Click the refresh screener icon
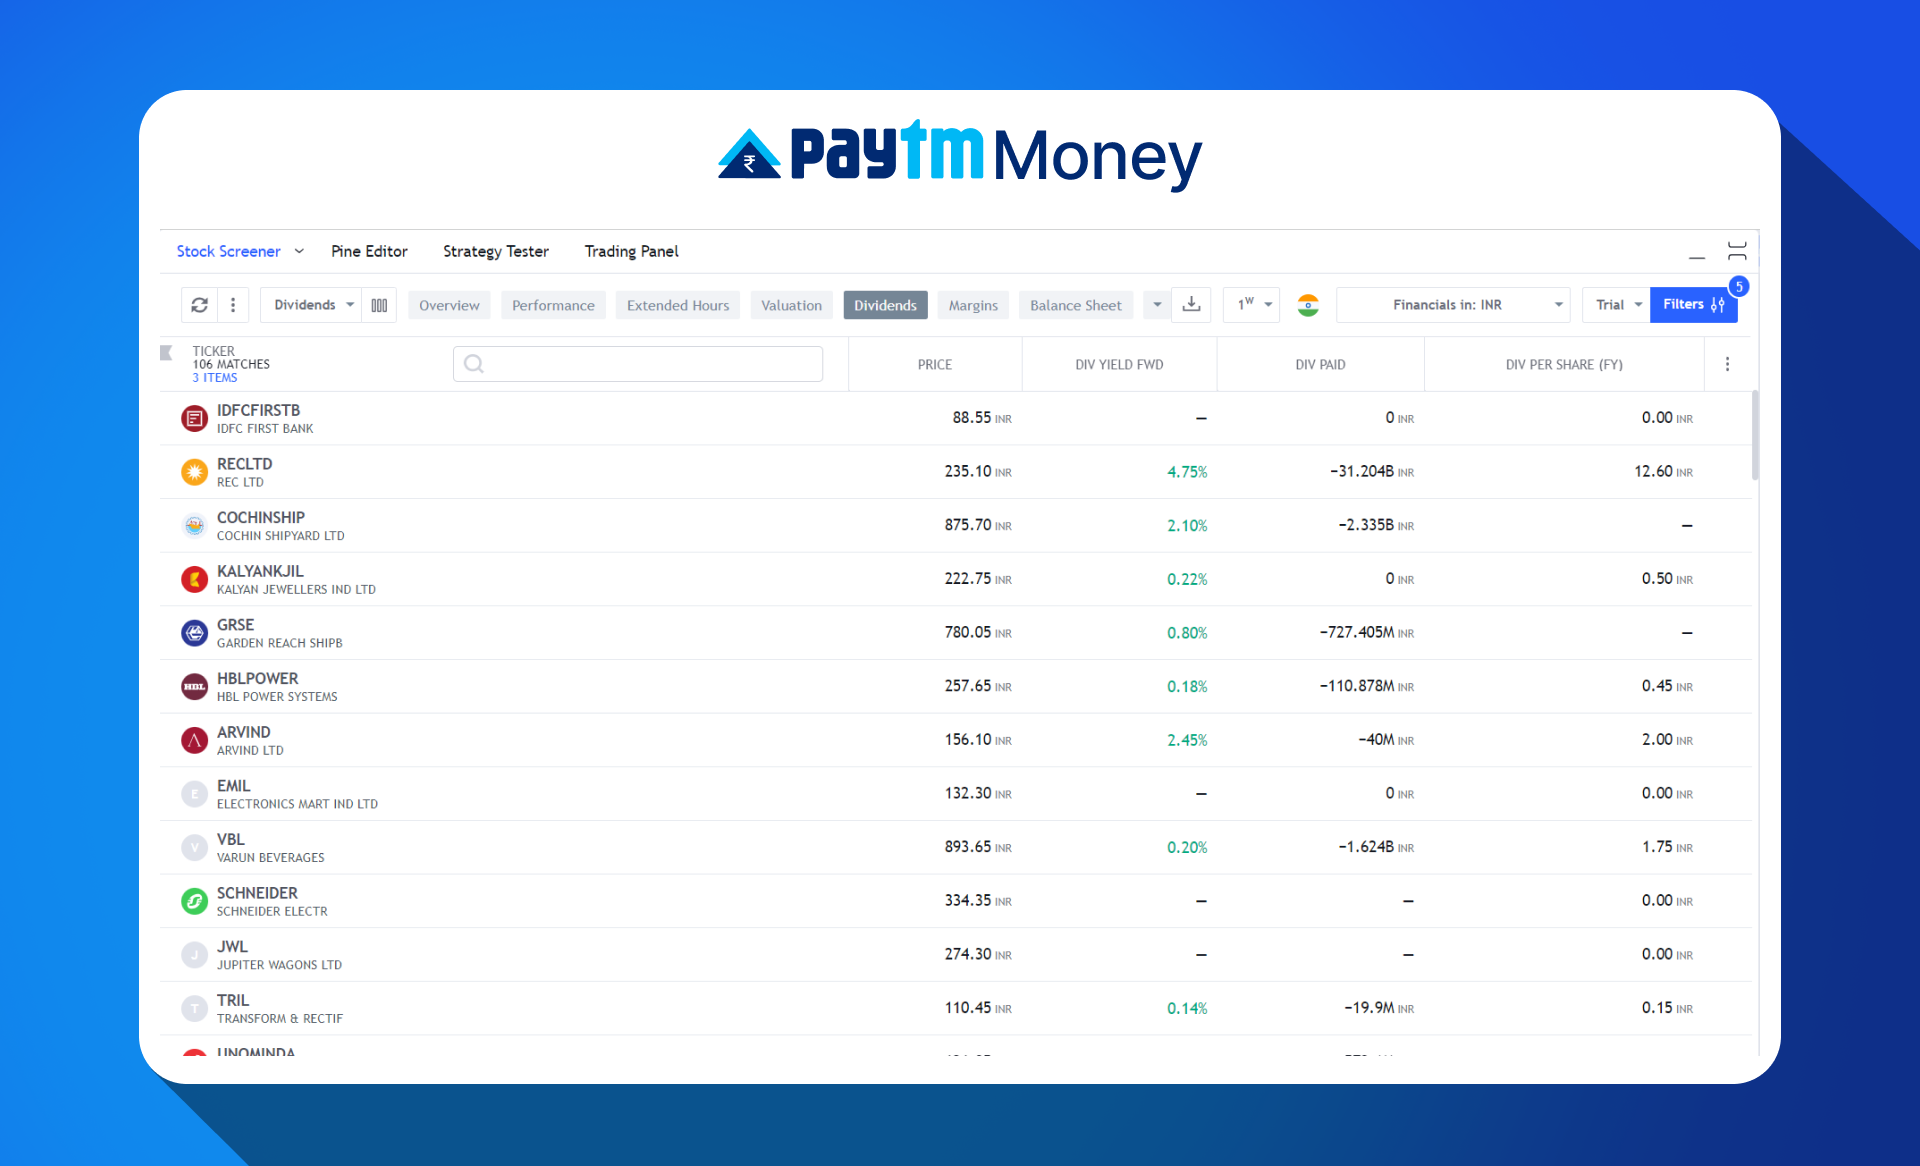This screenshot has height=1166, width=1920. tap(199, 304)
